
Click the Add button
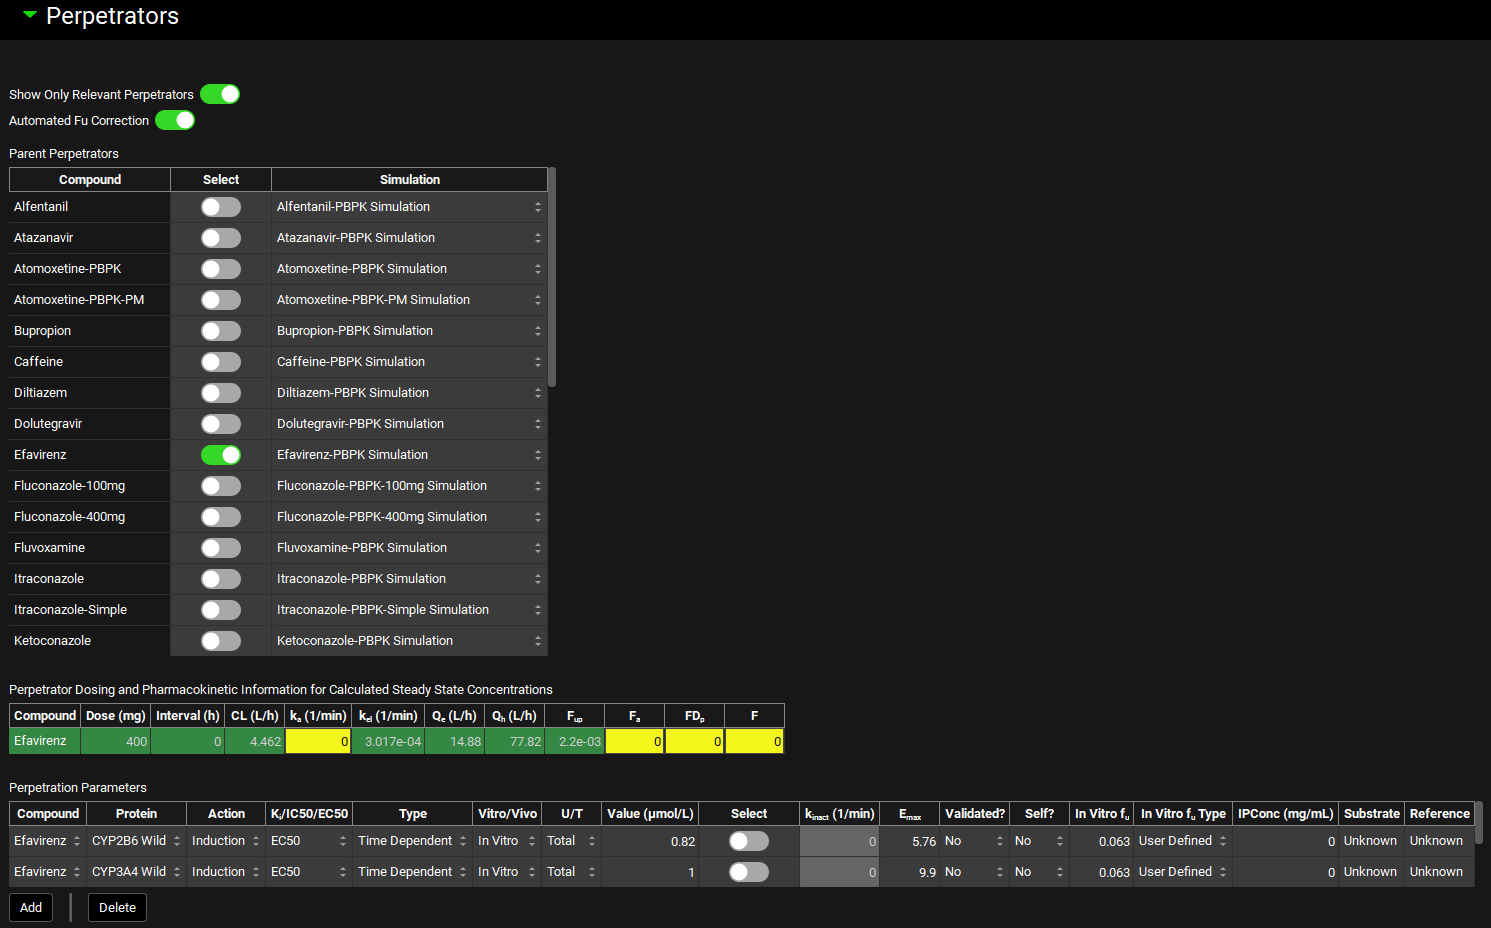click(x=31, y=907)
